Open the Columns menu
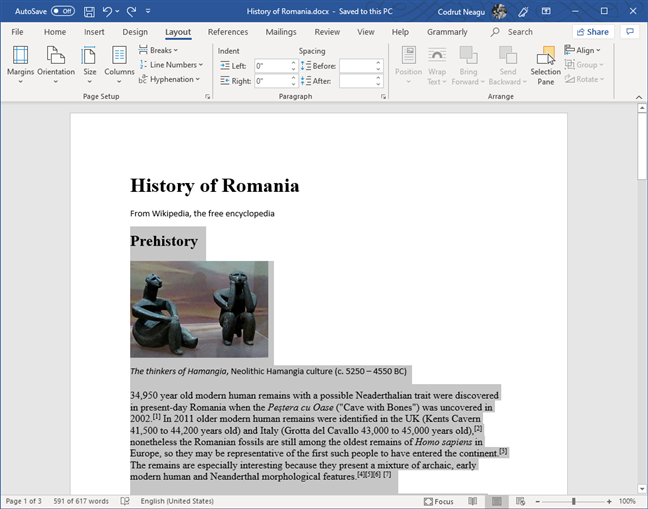The height and width of the screenshot is (509, 648). click(119, 64)
